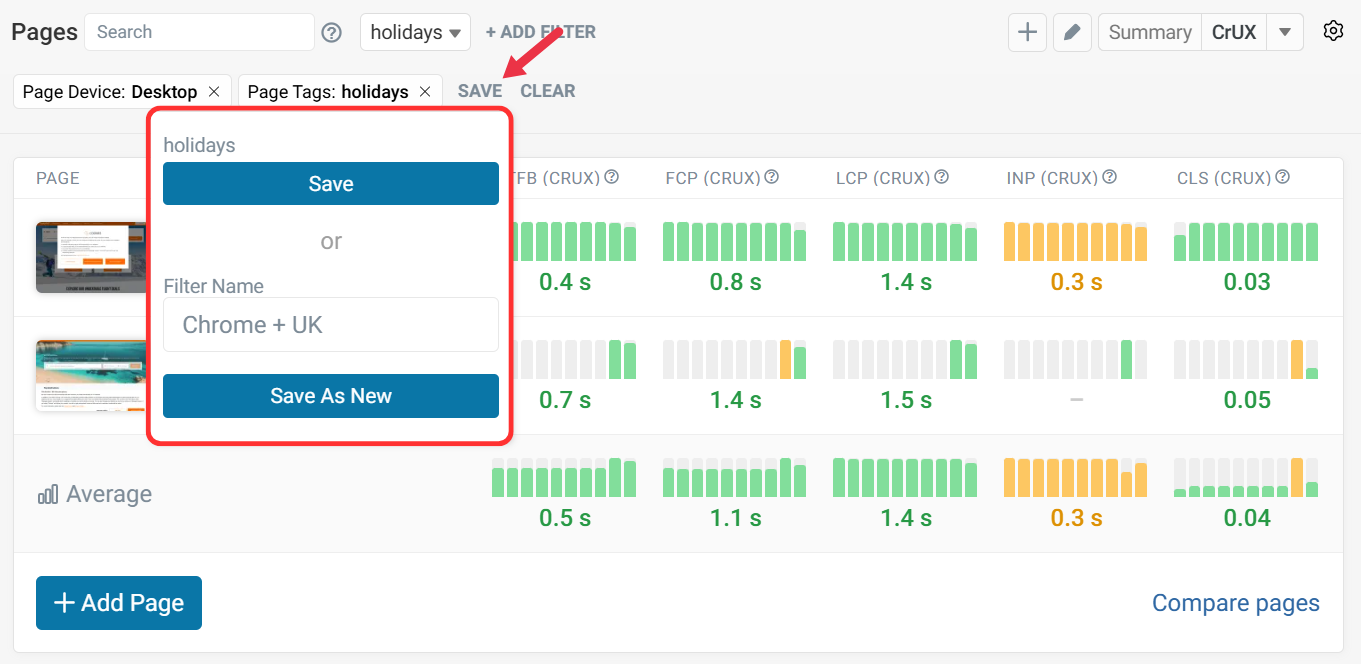Viewport: 1361px width, 664px height.
Task: Click the LCP (CRUX) help icon
Action: coord(942,177)
